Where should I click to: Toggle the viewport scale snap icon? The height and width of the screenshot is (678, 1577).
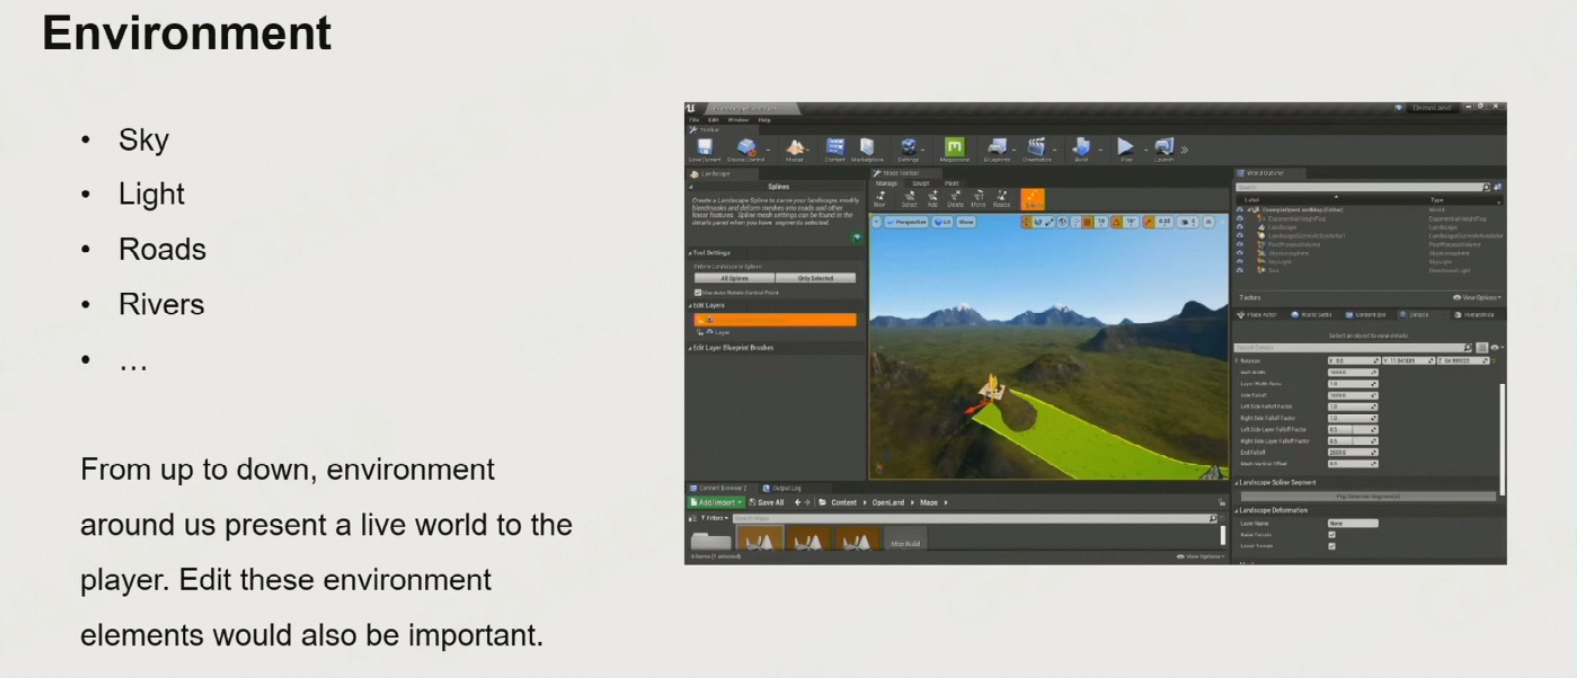[1149, 222]
